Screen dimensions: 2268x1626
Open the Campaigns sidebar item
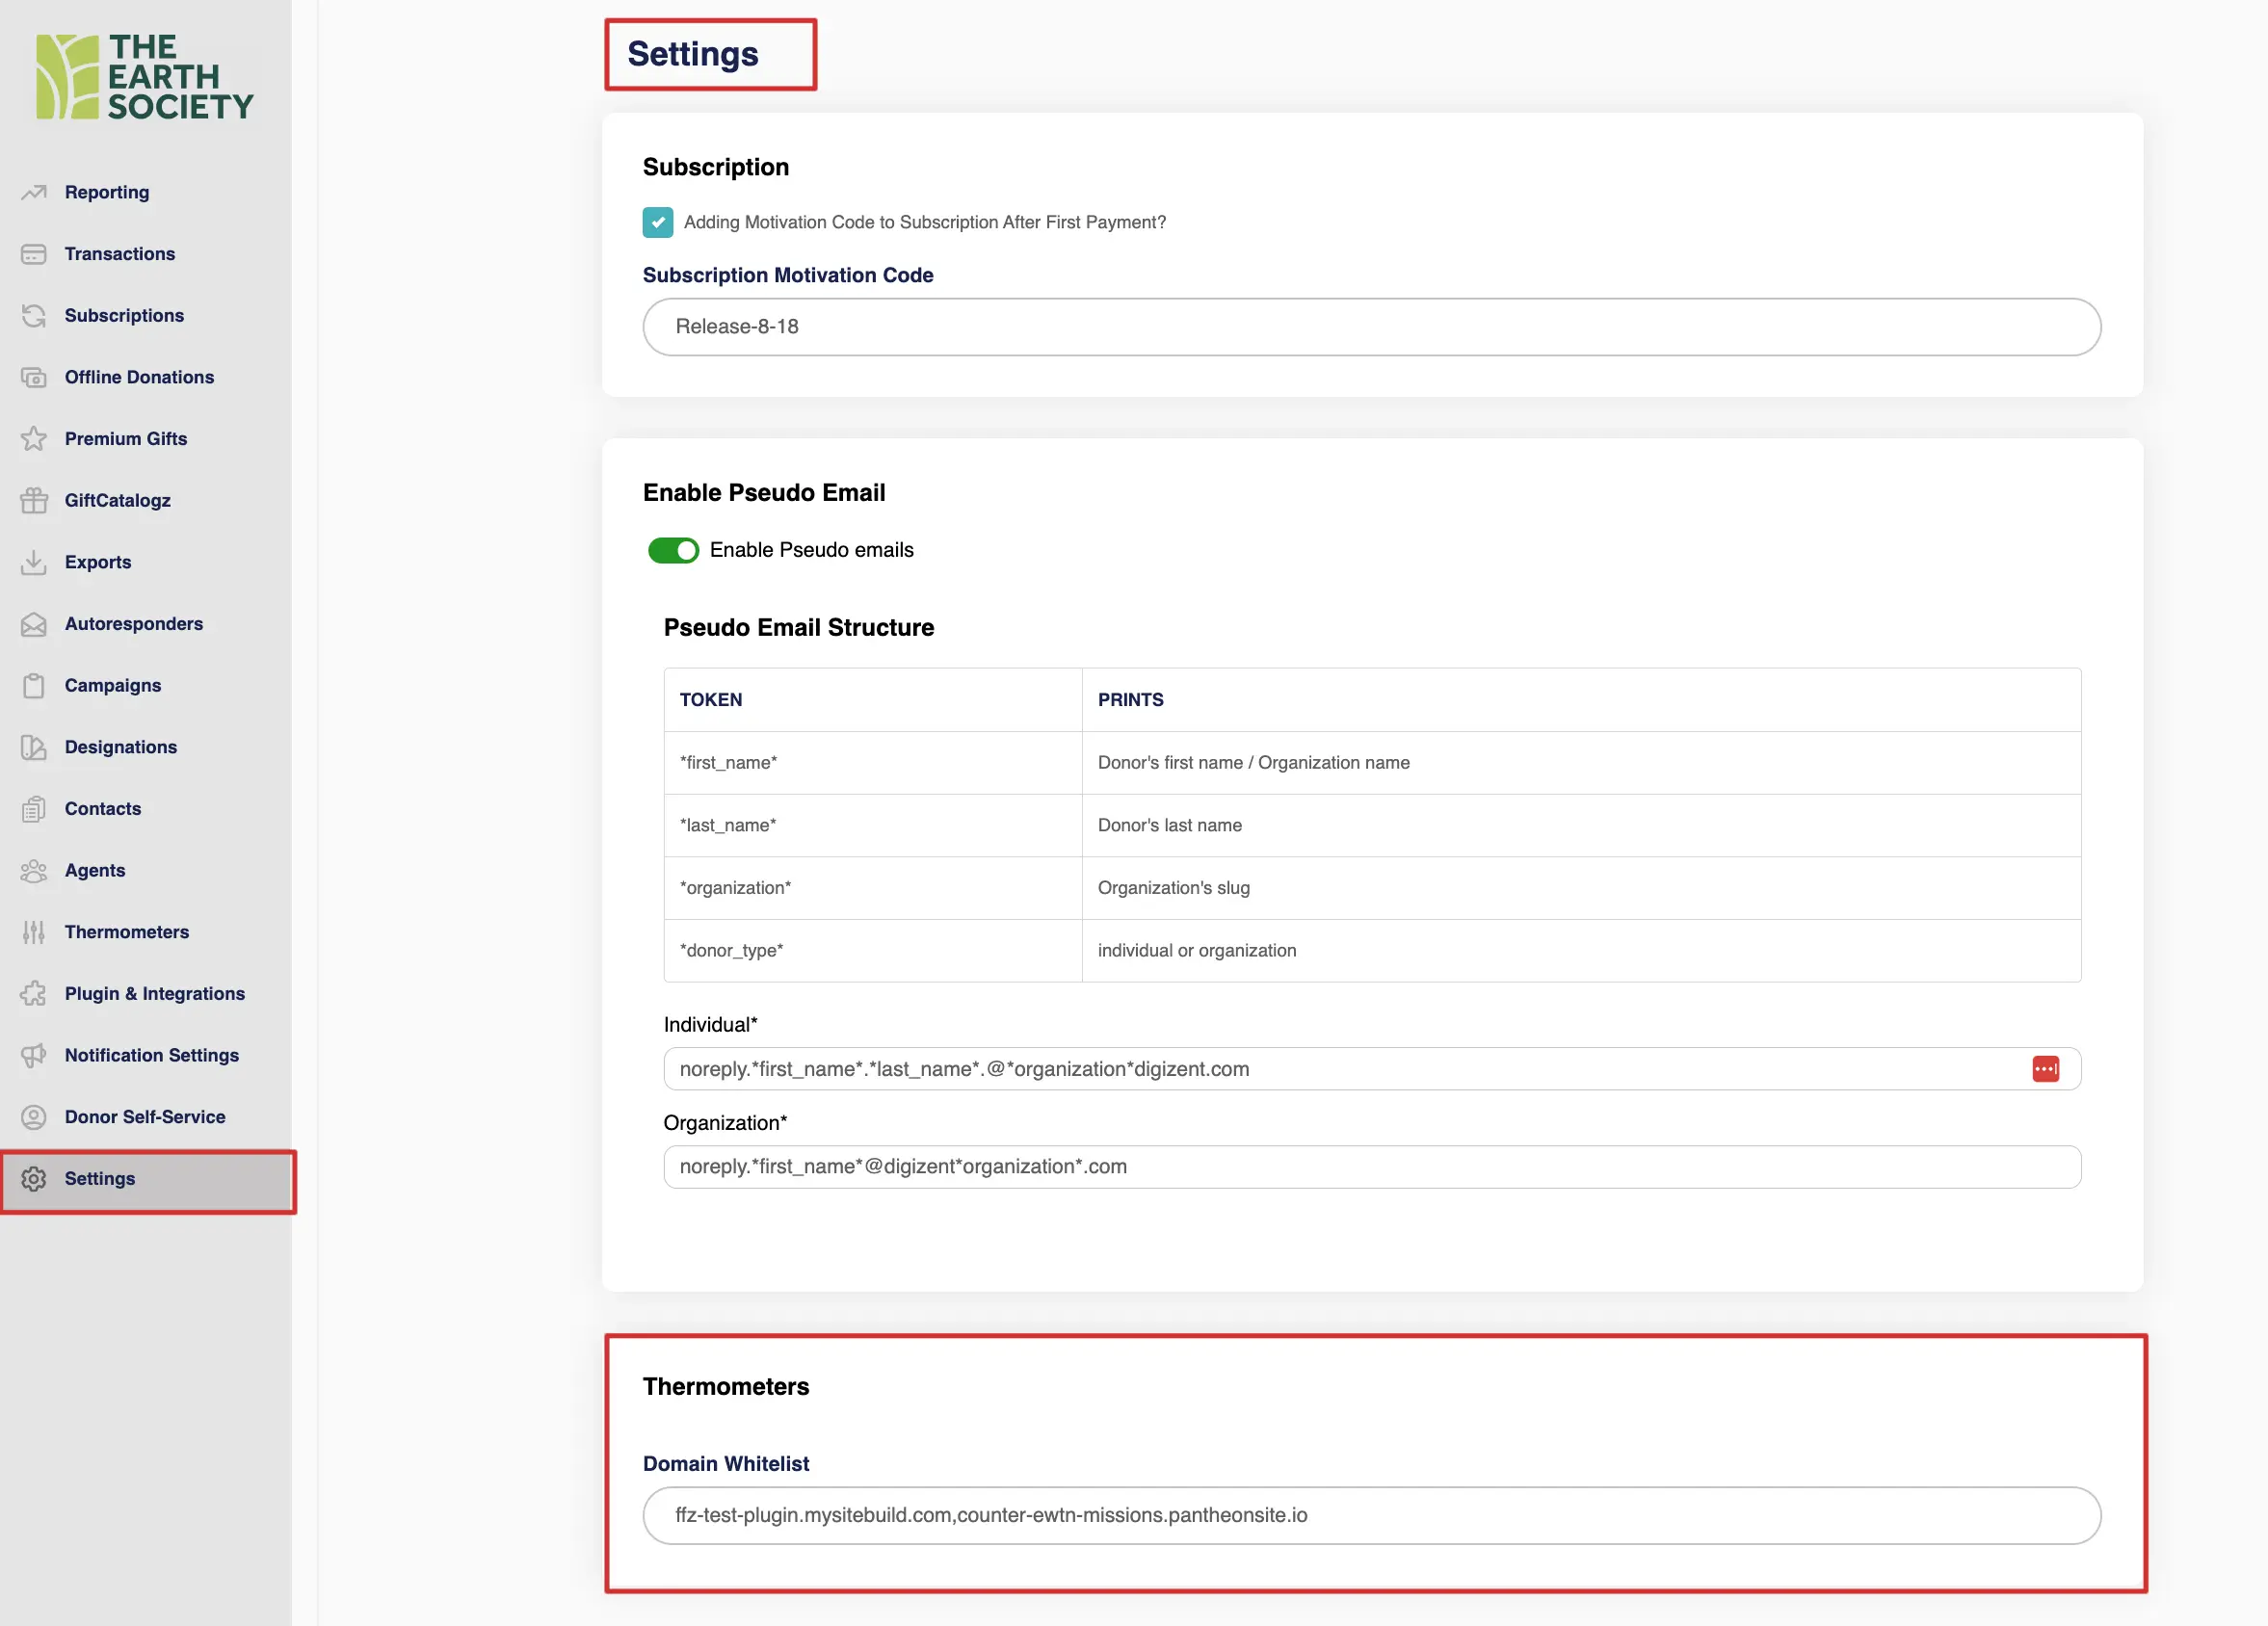[x=113, y=686]
